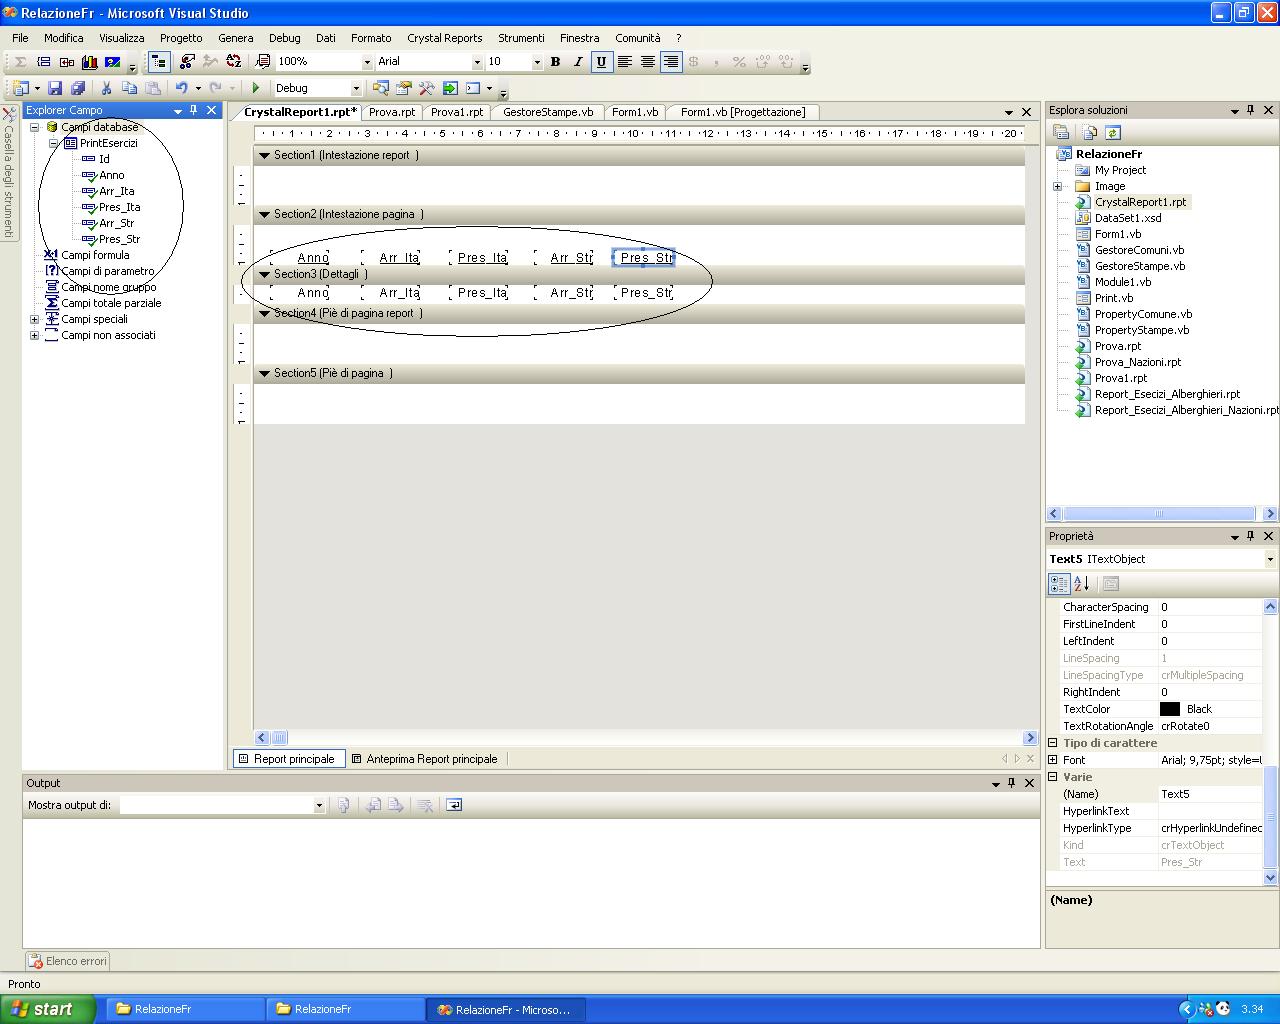
Task: Switch to the Prova.rpt tab
Action: (391, 112)
